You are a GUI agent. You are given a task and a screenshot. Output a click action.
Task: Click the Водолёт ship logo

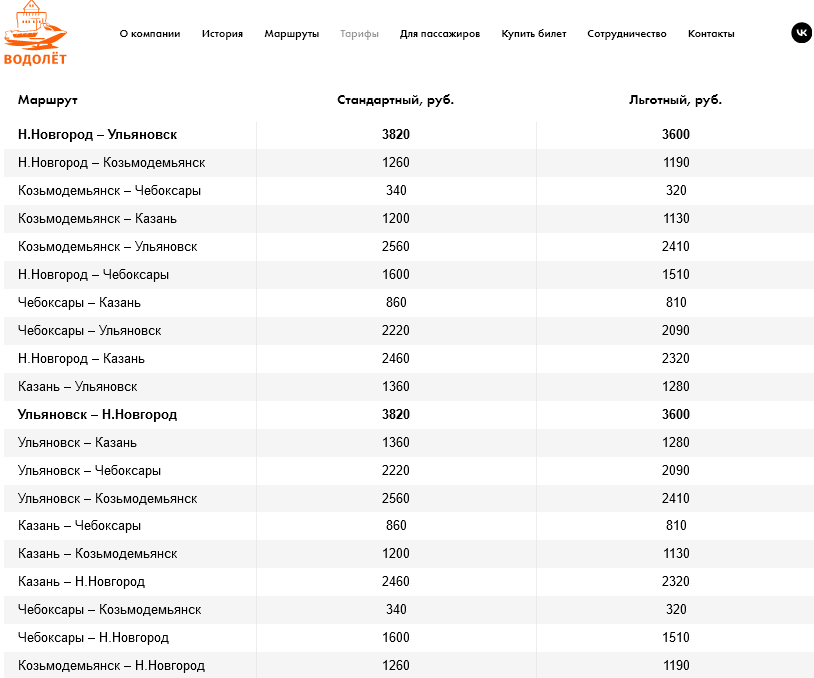pos(35,33)
